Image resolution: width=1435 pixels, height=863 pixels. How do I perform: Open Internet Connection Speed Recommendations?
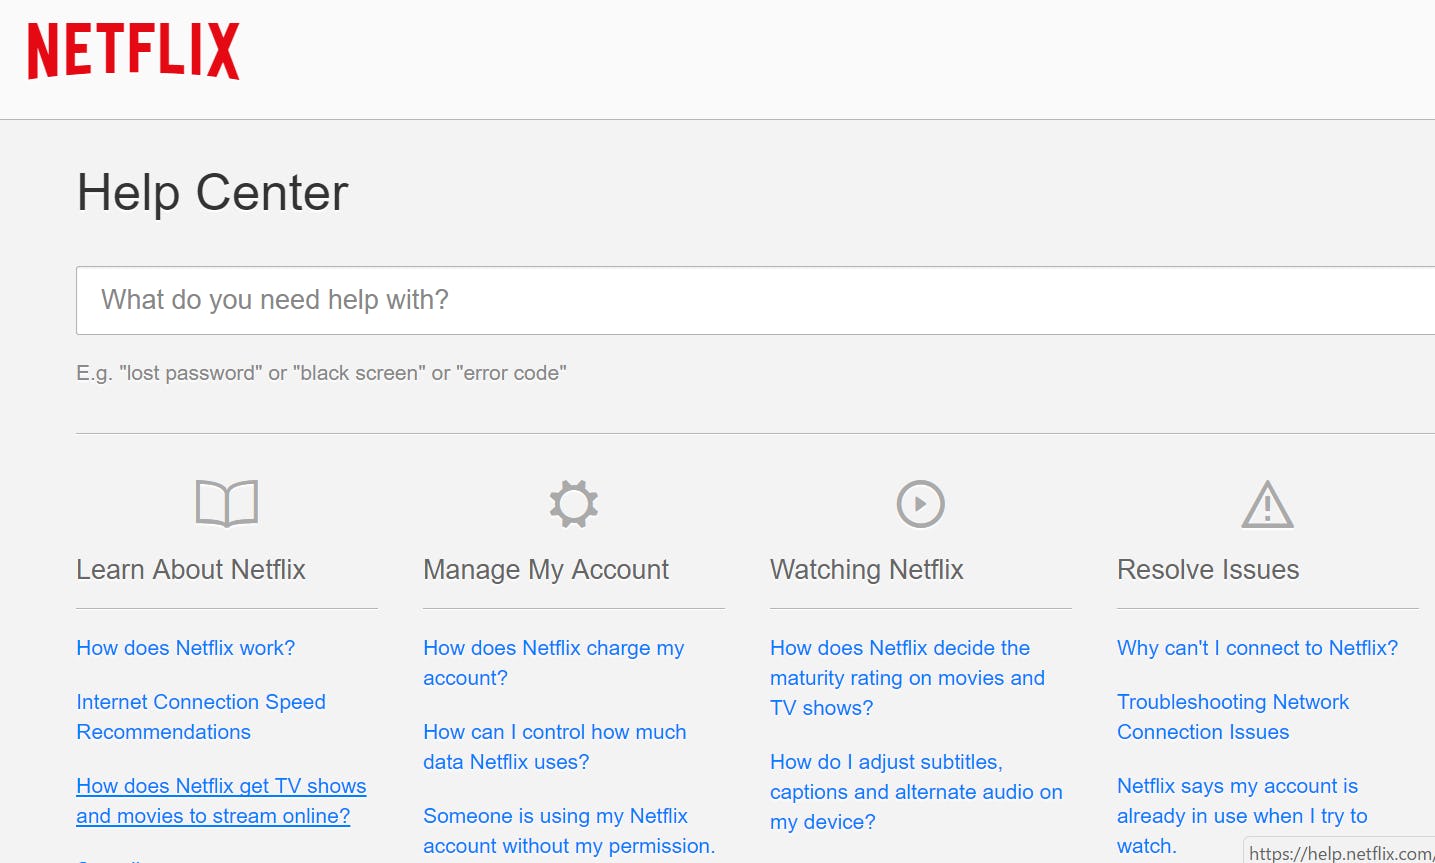tap(200, 716)
